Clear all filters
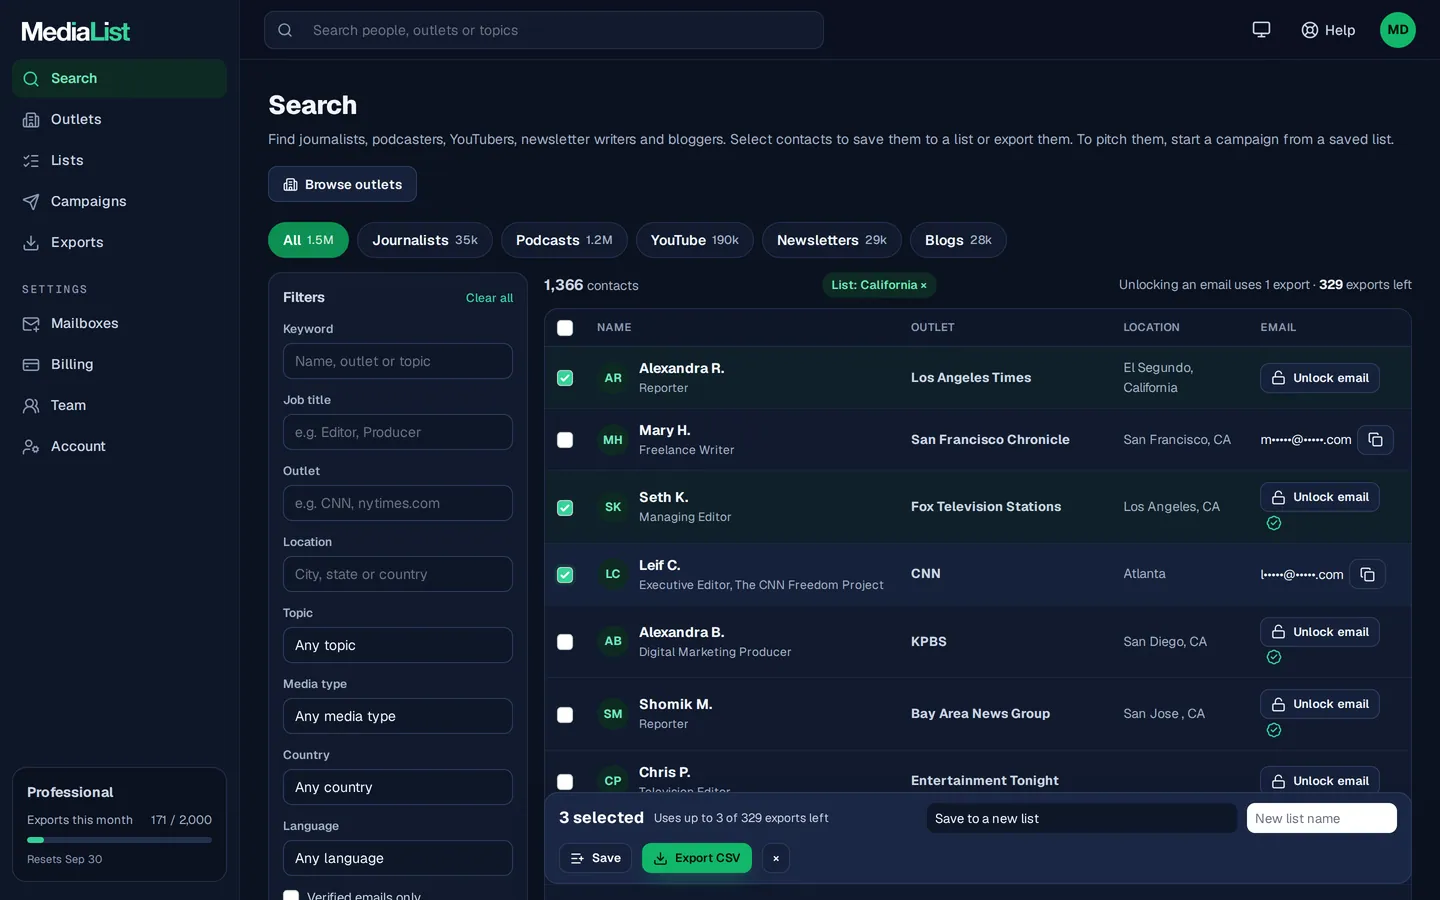The height and width of the screenshot is (900, 1440). click(x=489, y=298)
